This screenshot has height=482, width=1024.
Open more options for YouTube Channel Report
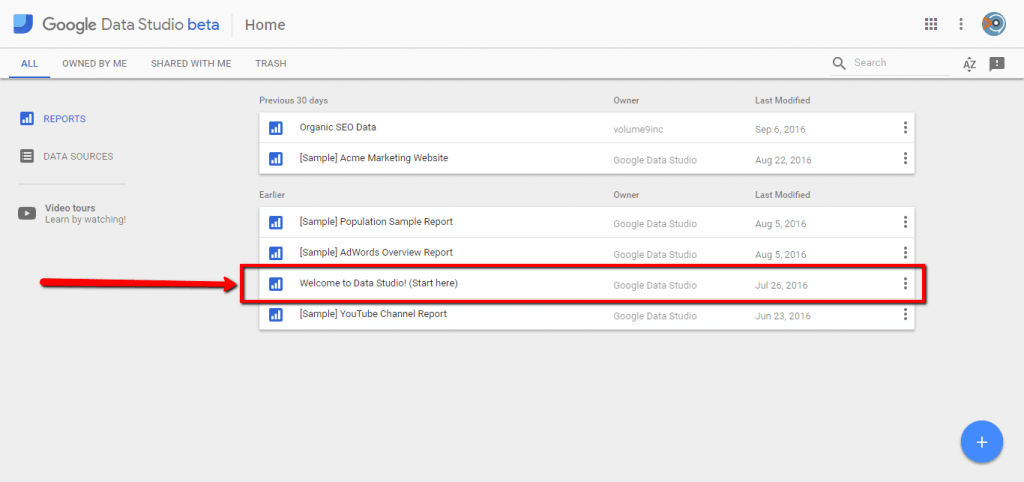click(904, 314)
